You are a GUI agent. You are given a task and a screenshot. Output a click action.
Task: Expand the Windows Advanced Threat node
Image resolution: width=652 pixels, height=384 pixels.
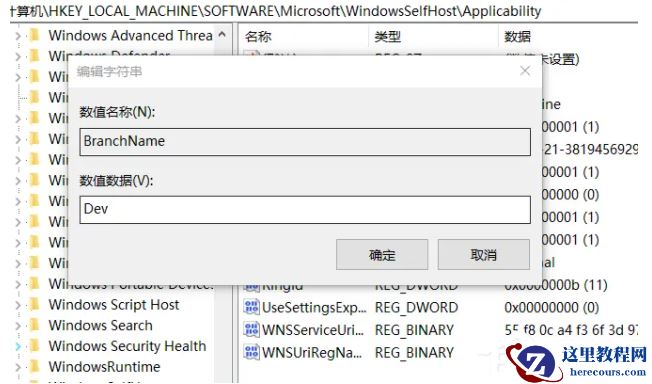18,36
